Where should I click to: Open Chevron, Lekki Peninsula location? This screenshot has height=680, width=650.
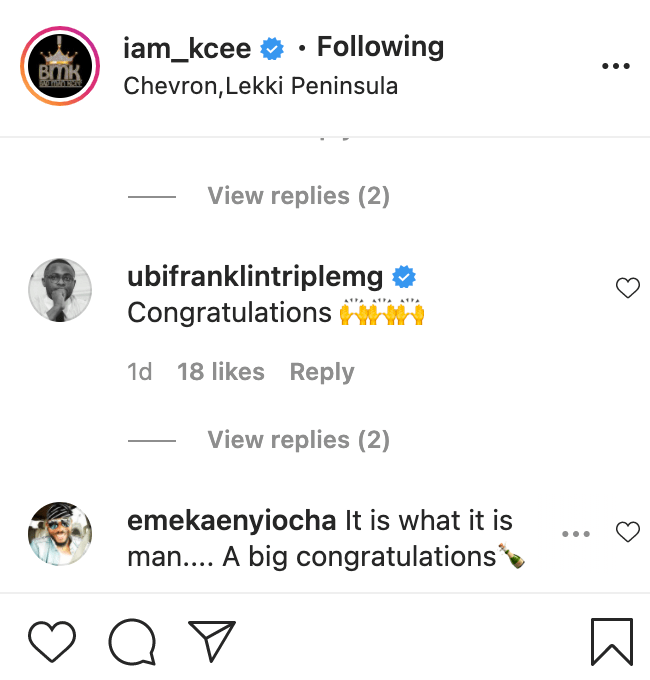[x=260, y=86]
